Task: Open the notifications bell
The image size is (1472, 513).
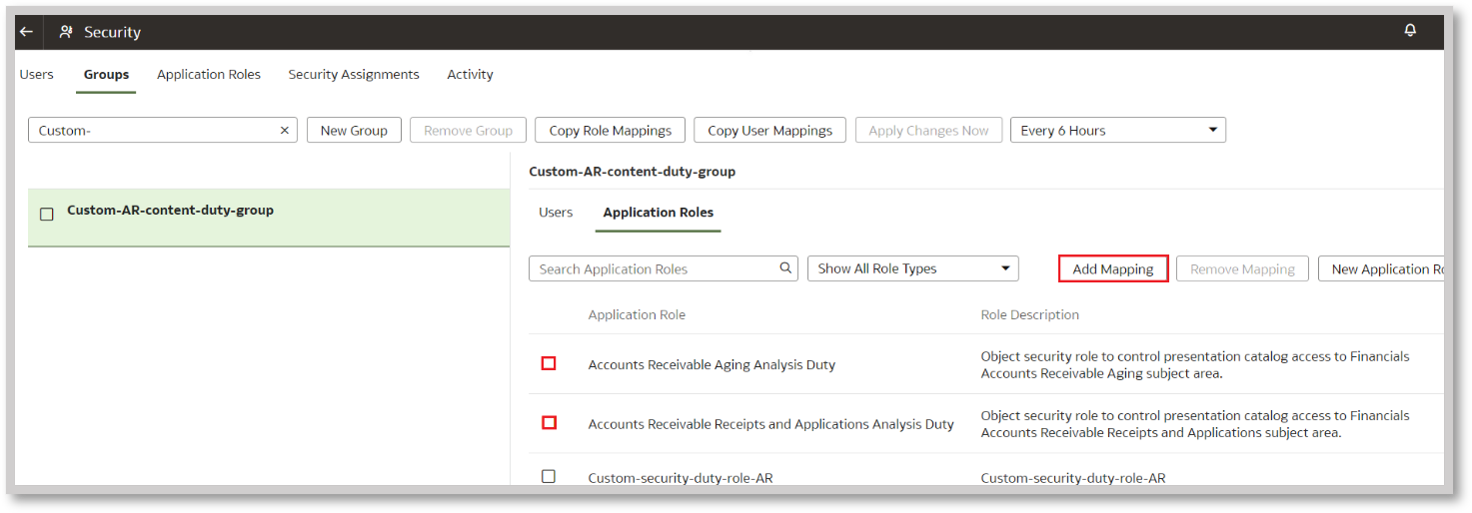Action: 1410,31
